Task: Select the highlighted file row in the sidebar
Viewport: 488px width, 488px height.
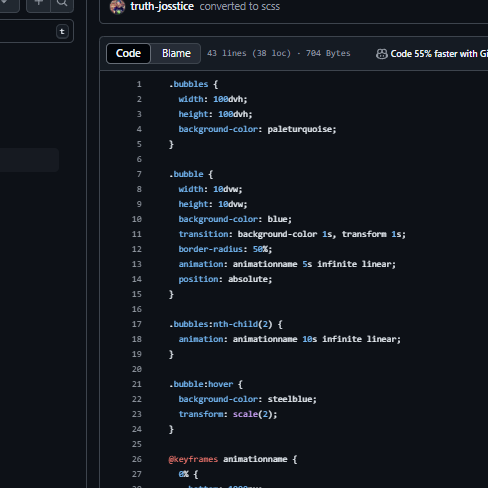Action: (x=29, y=160)
